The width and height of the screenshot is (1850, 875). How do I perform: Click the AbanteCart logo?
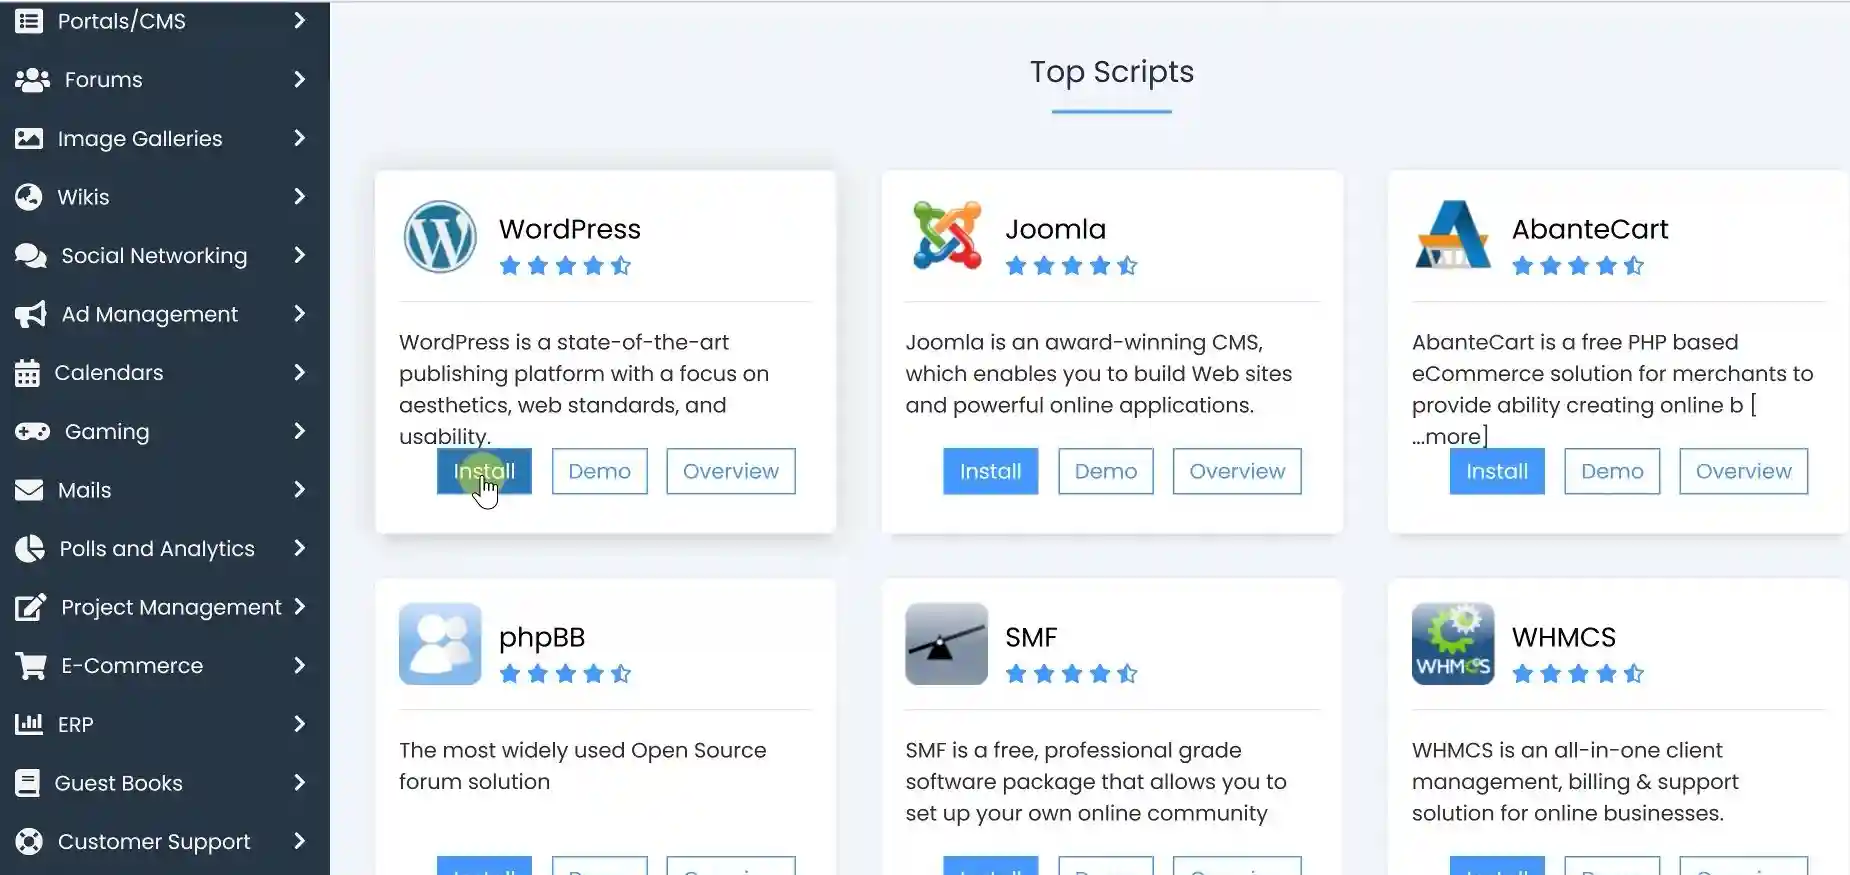click(x=1453, y=235)
